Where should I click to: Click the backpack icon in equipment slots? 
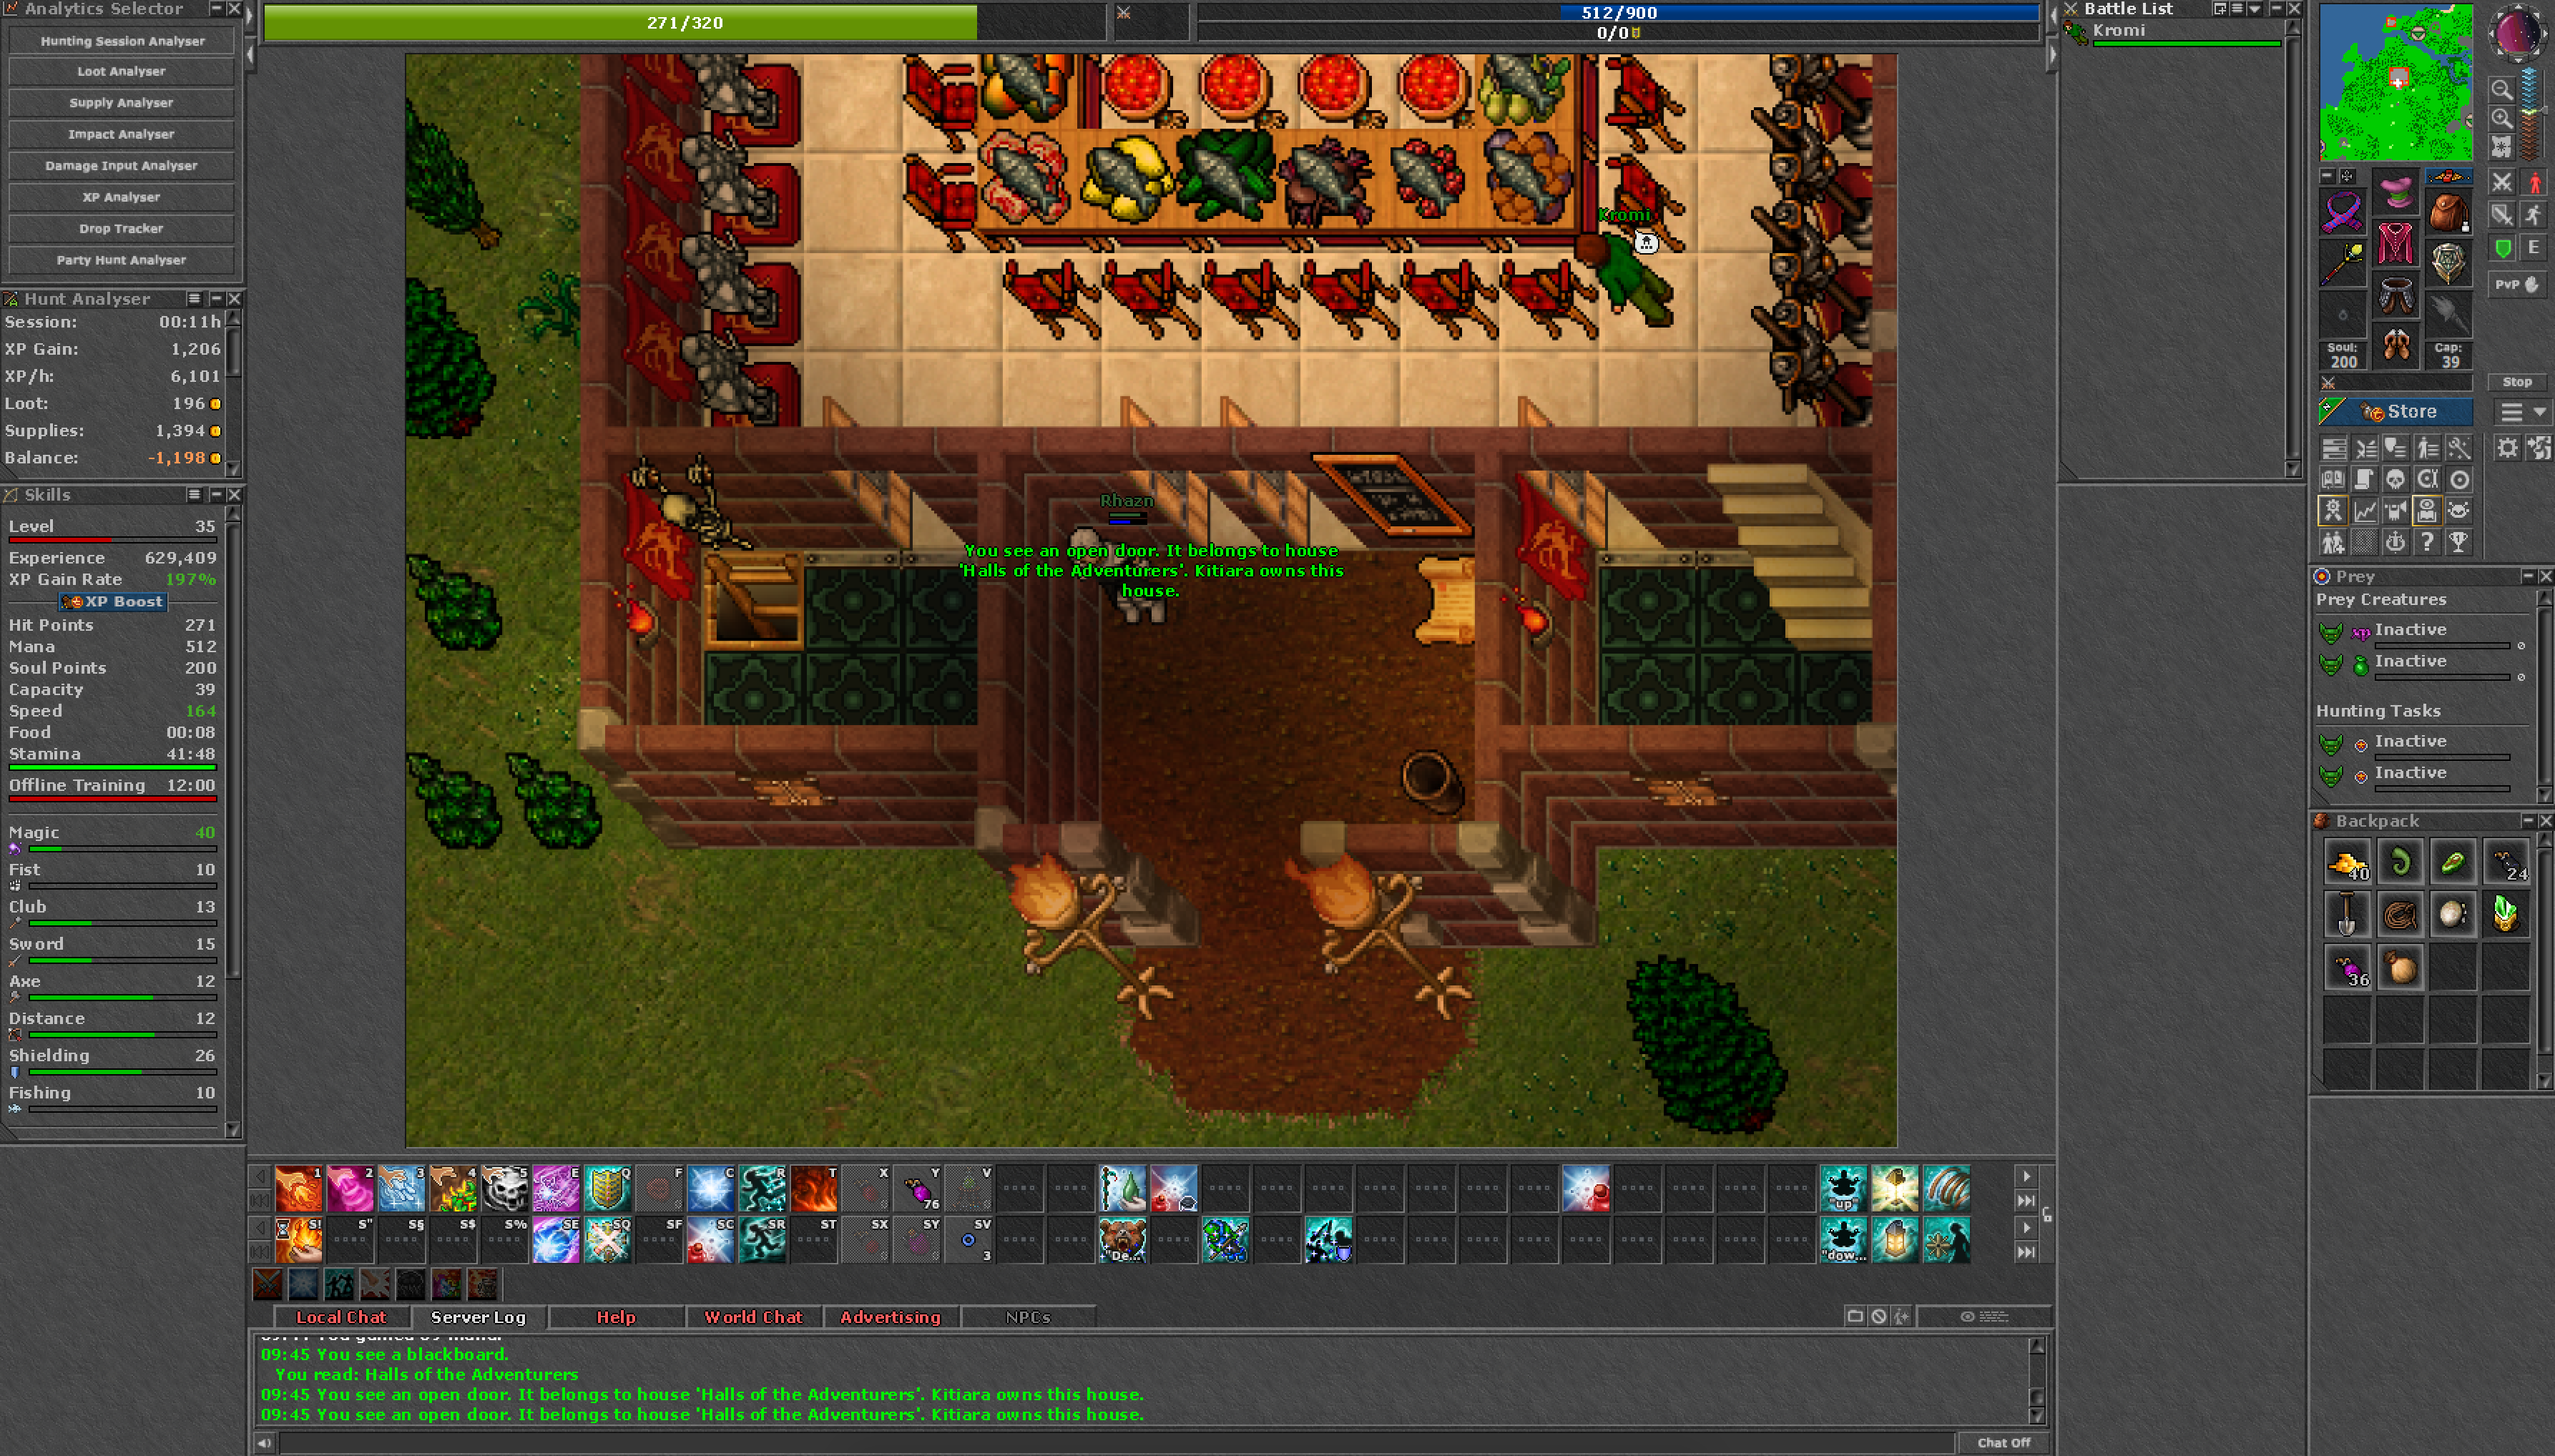2448,212
